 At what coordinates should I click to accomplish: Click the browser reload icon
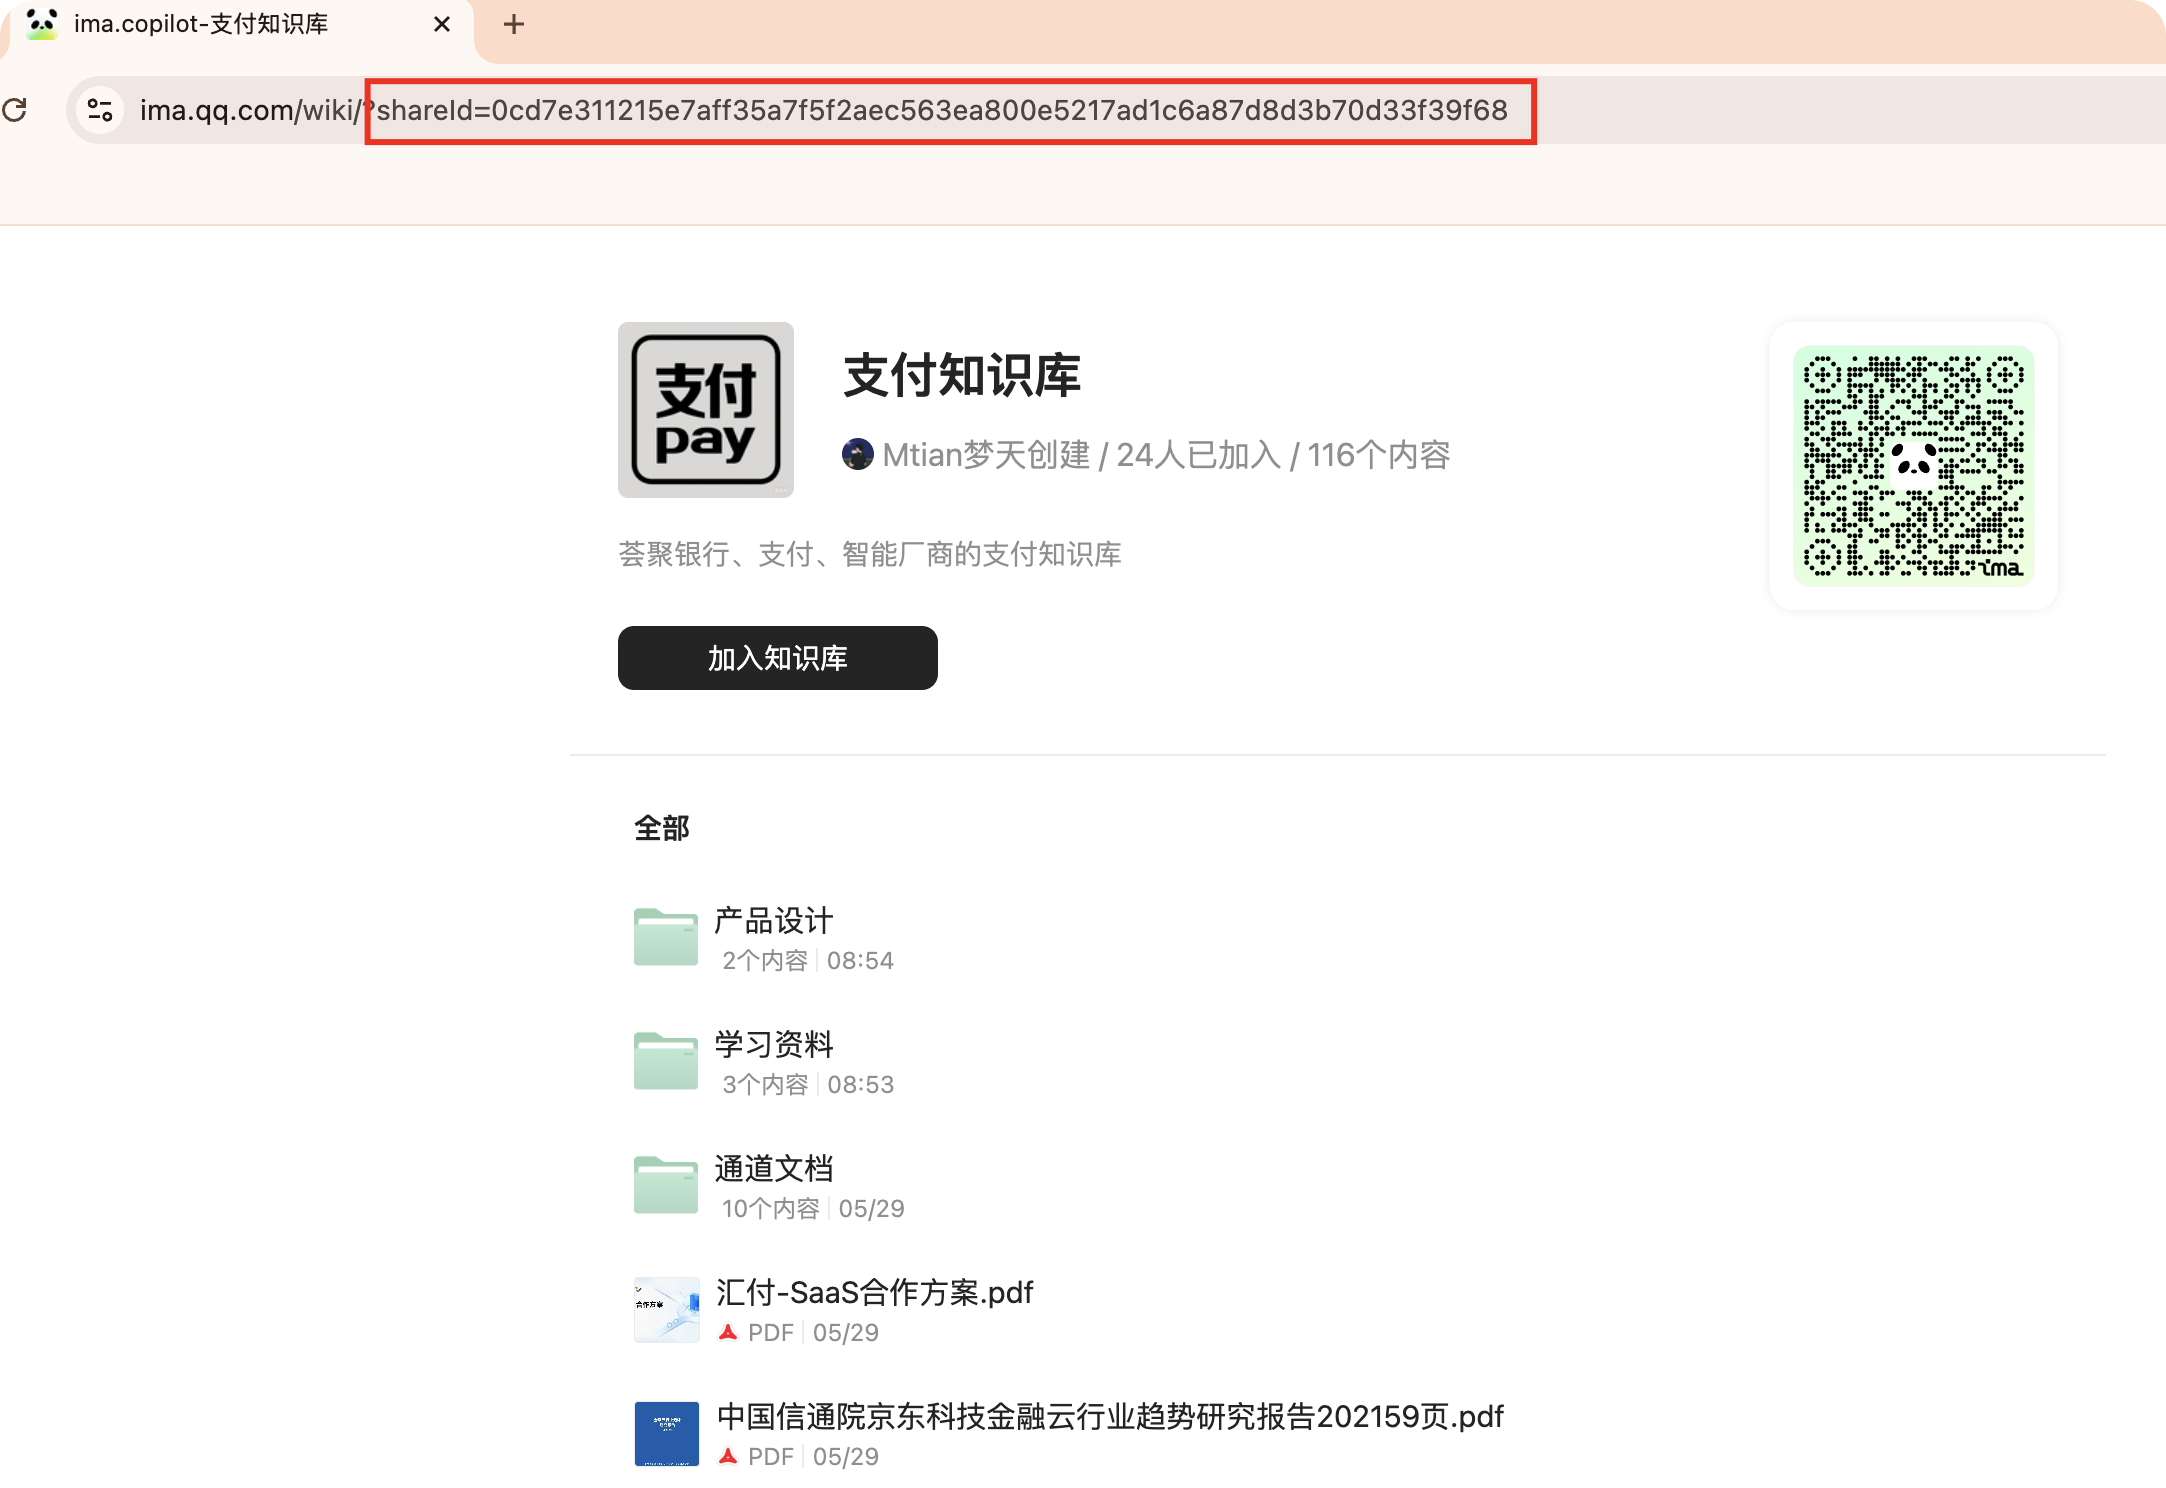pyautogui.click(x=15, y=110)
